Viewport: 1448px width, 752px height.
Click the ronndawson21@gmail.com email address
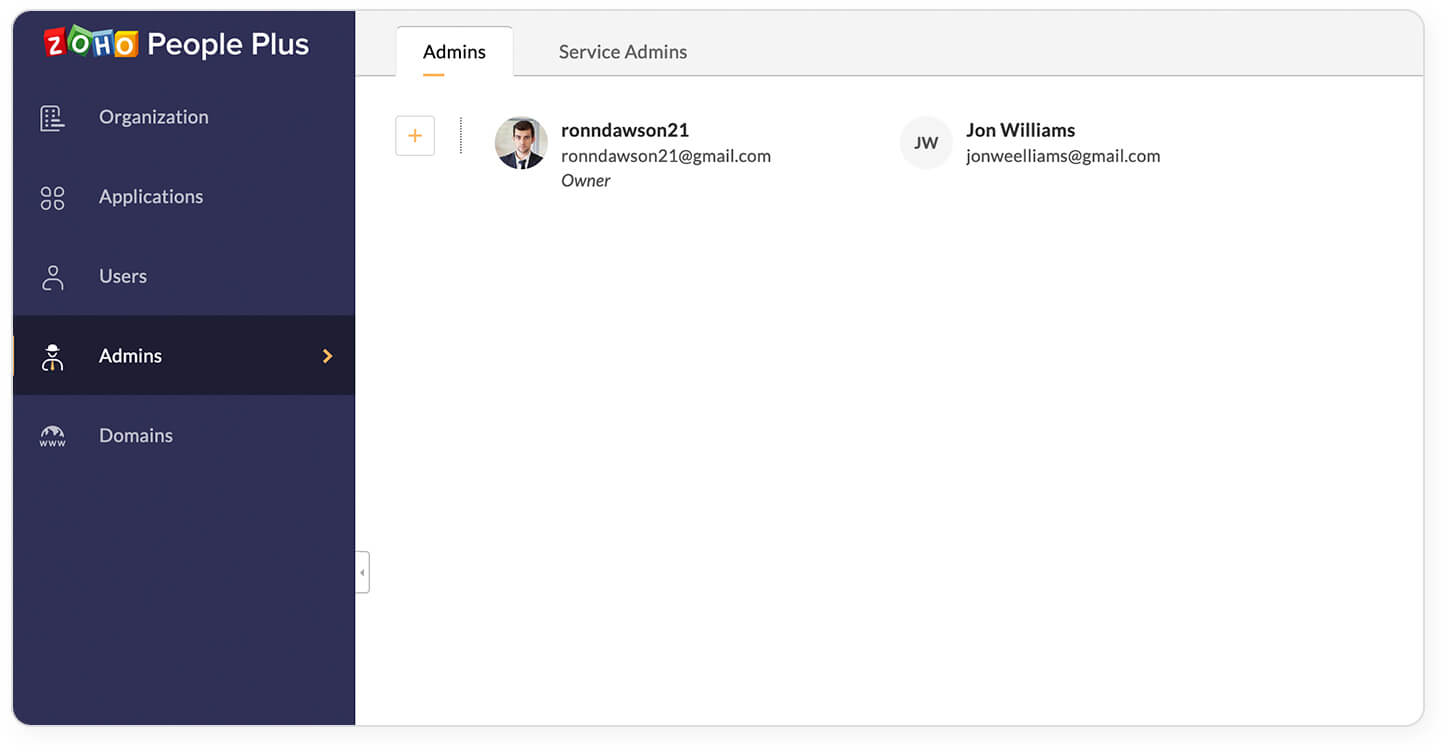(665, 156)
